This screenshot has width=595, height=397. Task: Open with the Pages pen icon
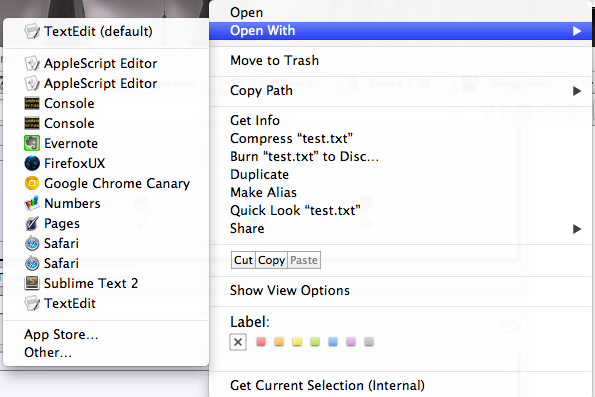pos(32,224)
